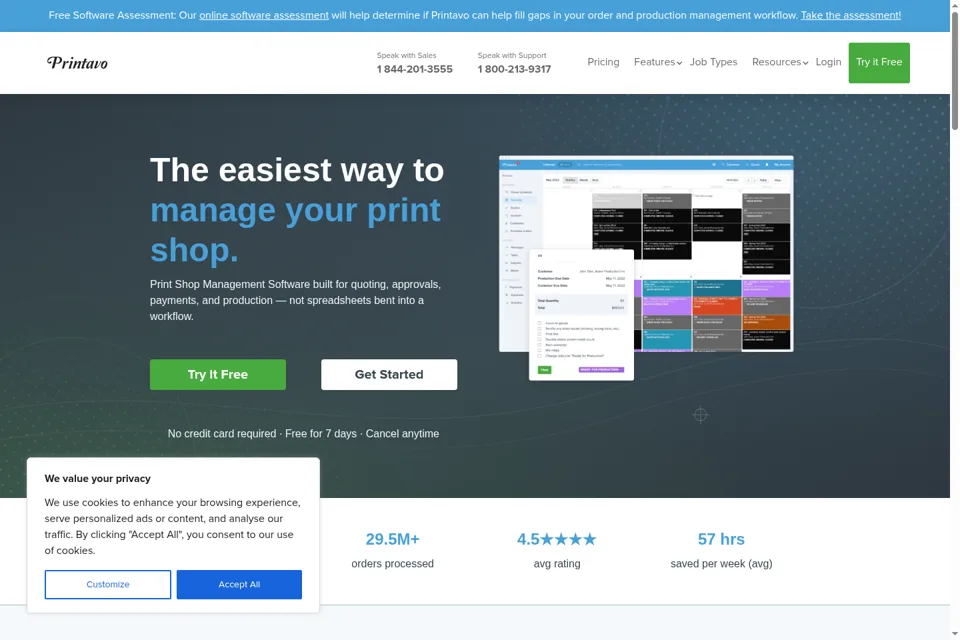Expand the Resources menu
Viewport: 960px width, 640px height.
779,62
